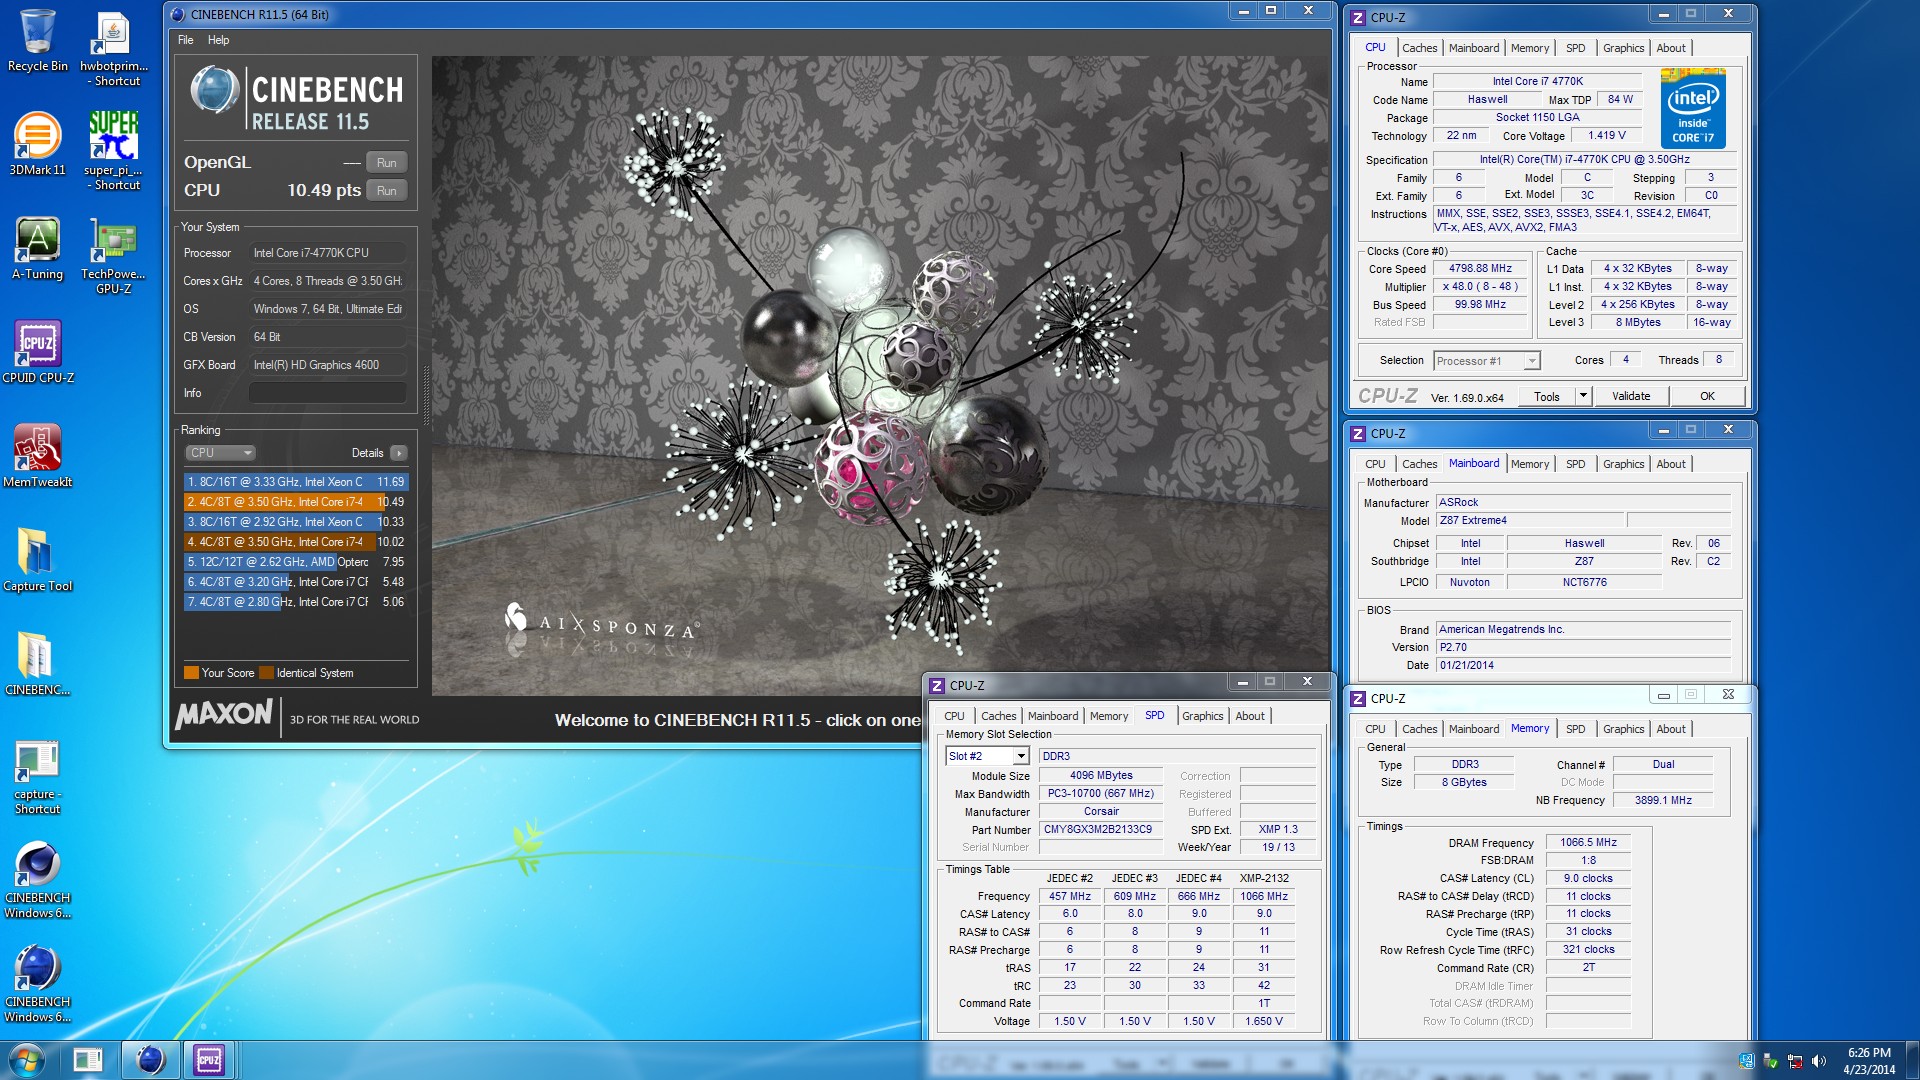Open Cinebench from the taskbar
The width and height of the screenshot is (1920, 1080).
150,1060
